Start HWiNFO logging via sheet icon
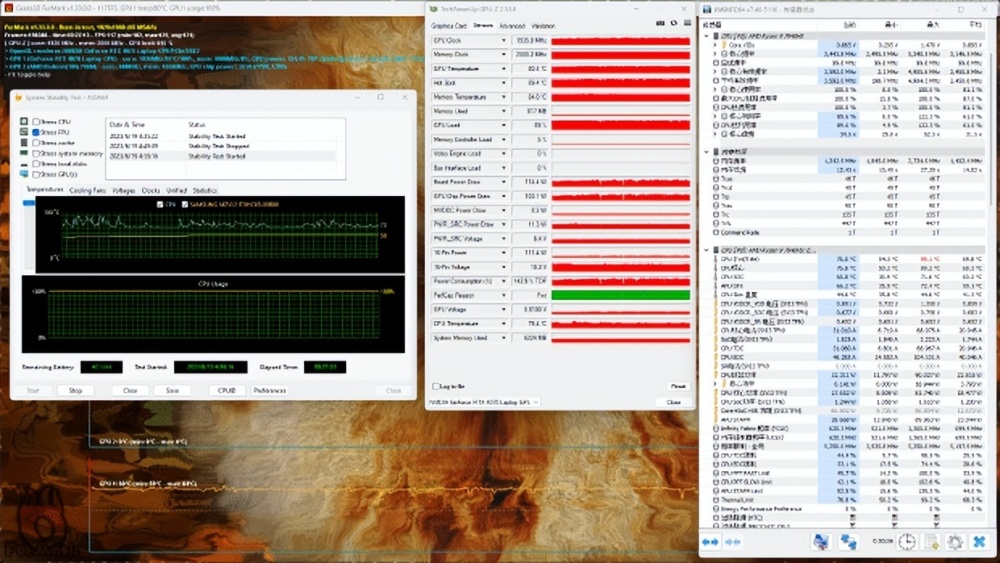 click(x=931, y=542)
